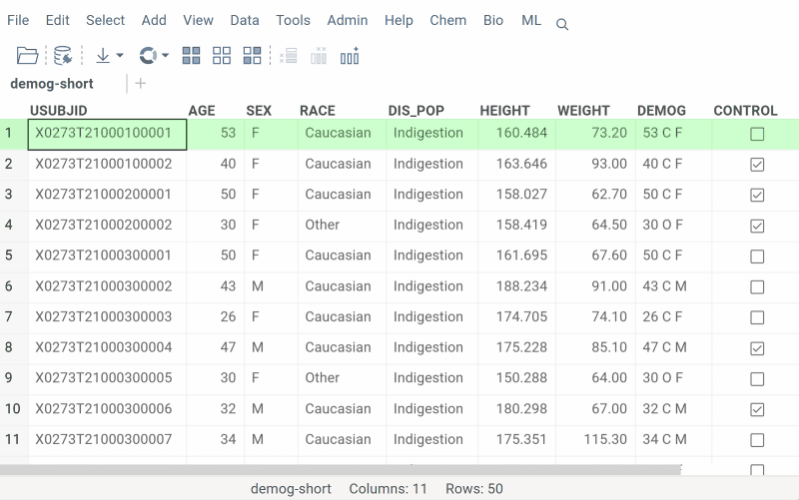The width and height of the screenshot is (799, 500).
Task: Open the Chem menu
Action: [x=448, y=20]
